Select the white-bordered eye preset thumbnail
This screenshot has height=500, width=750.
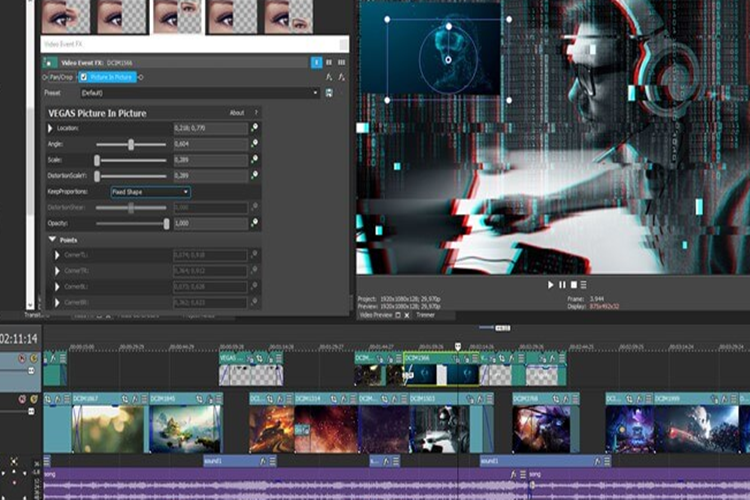pyautogui.click(x=177, y=17)
